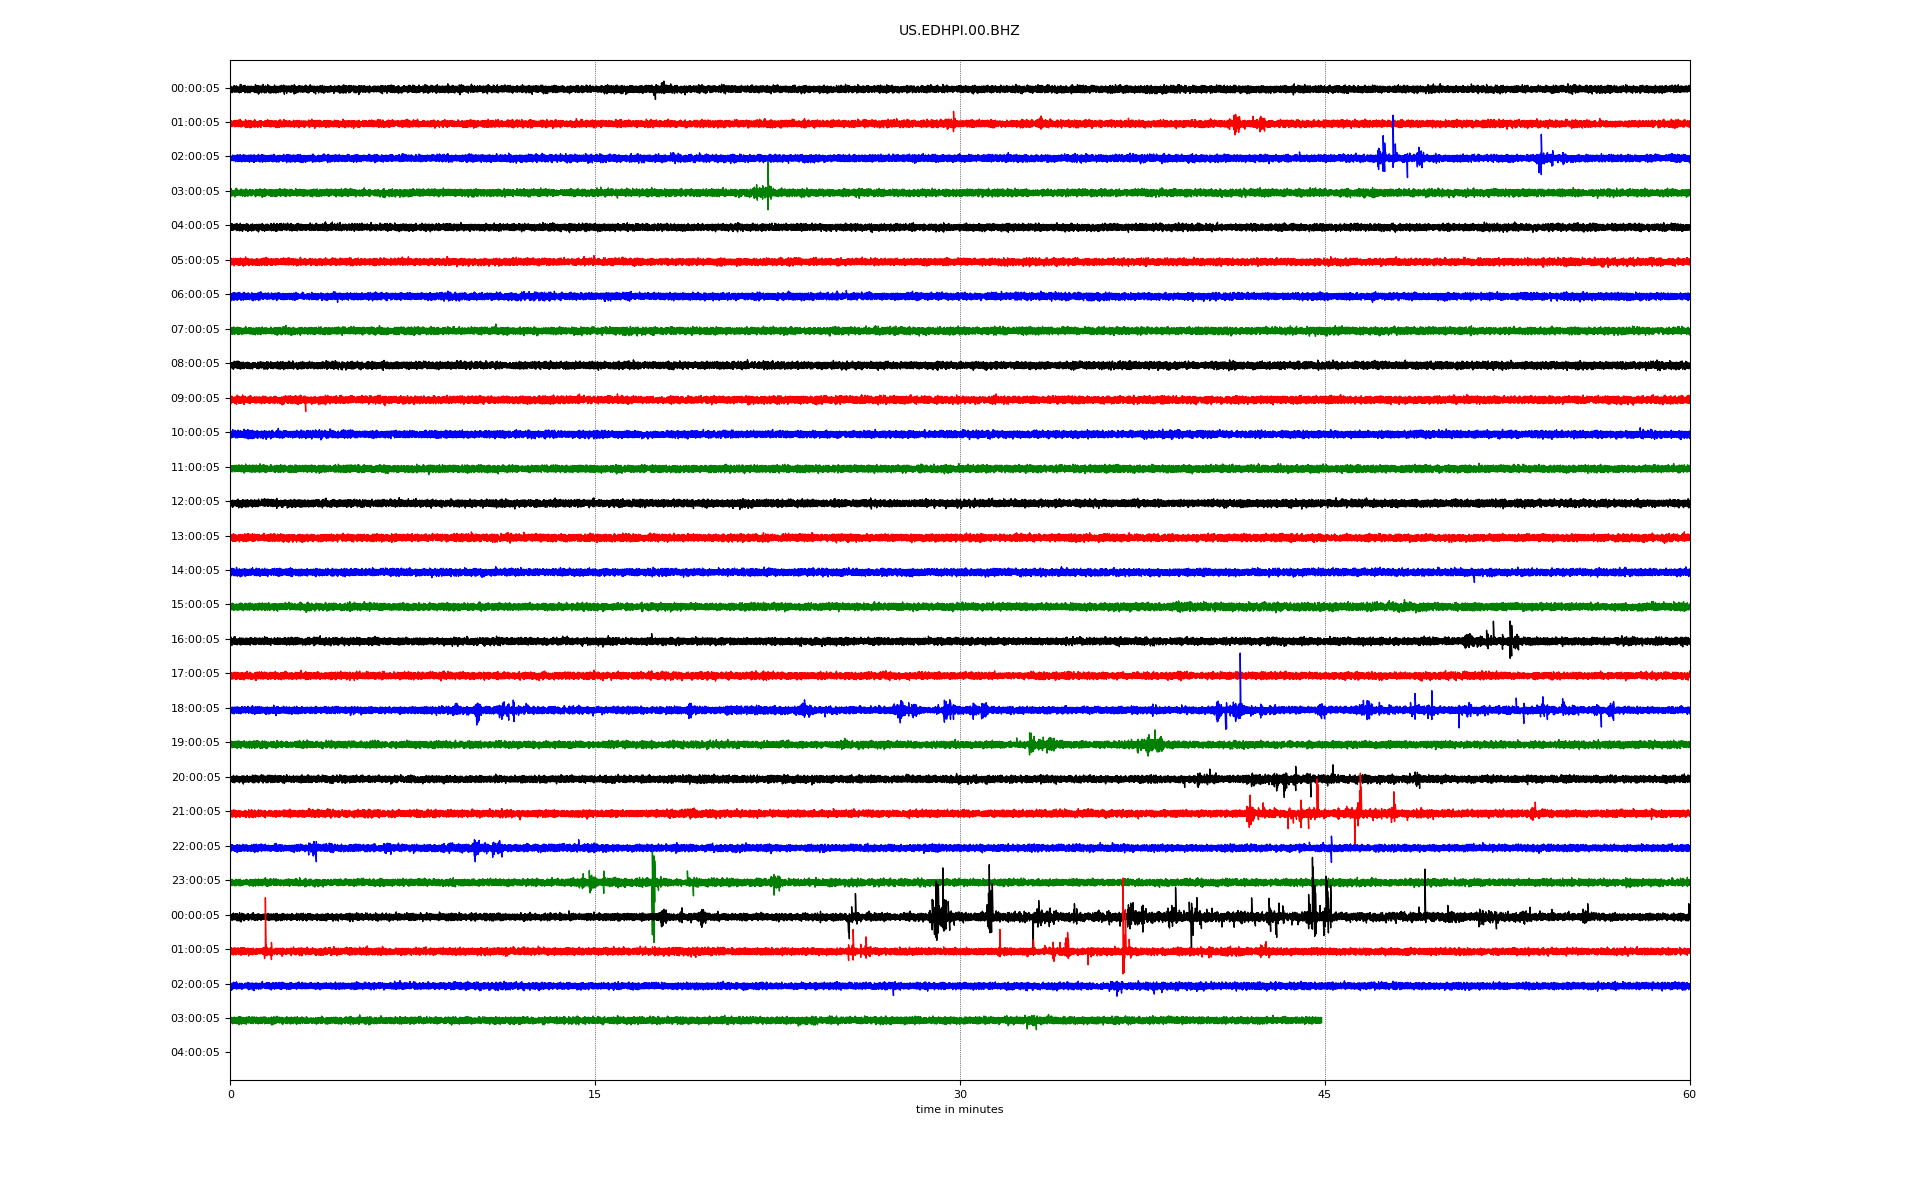Select the 16:00:05 row time label

[x=195, y=640]
